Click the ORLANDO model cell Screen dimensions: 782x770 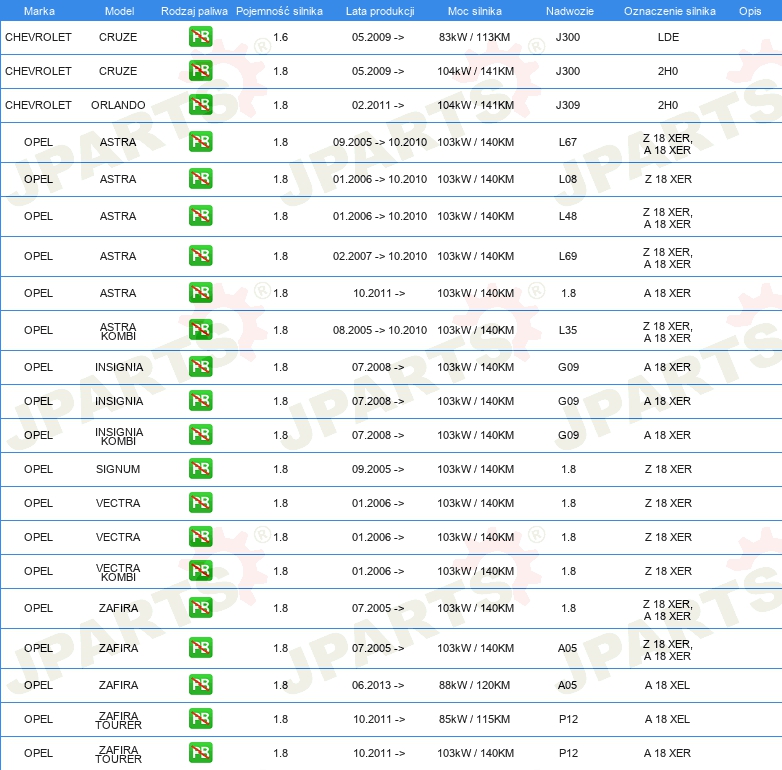[118, 105]
